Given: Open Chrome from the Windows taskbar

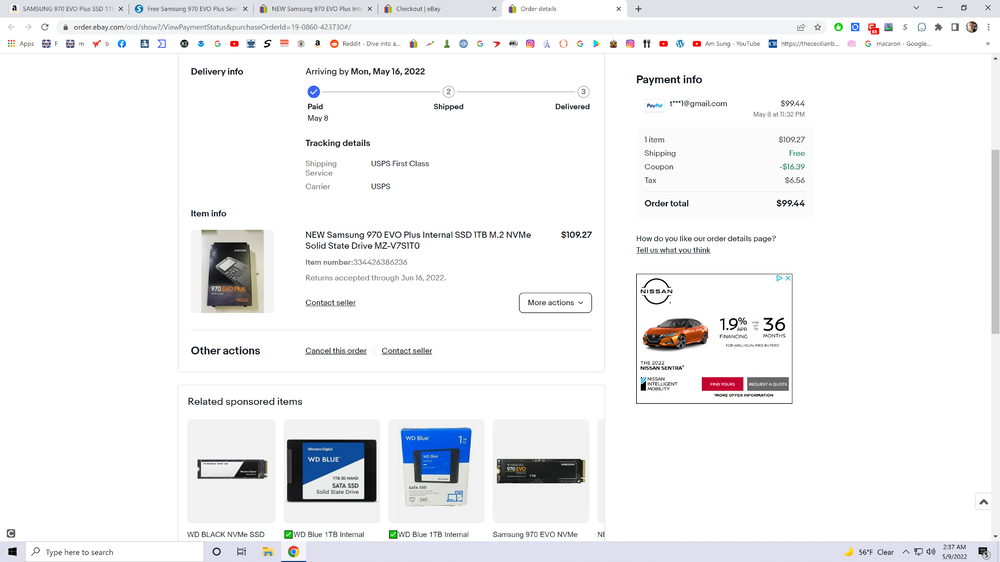Looking at the screenshot, I should 293,551.
